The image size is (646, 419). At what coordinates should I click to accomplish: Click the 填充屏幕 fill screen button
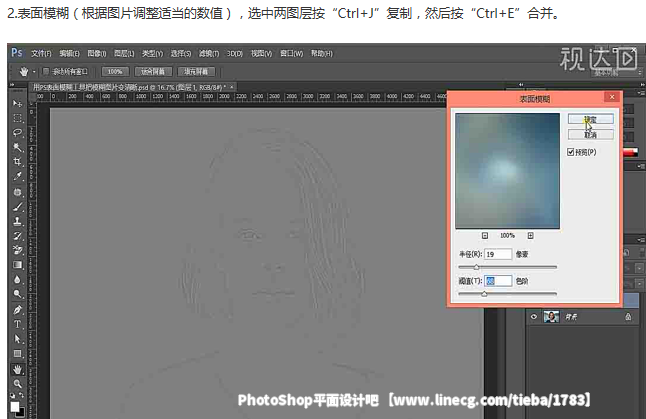(196, 72)
